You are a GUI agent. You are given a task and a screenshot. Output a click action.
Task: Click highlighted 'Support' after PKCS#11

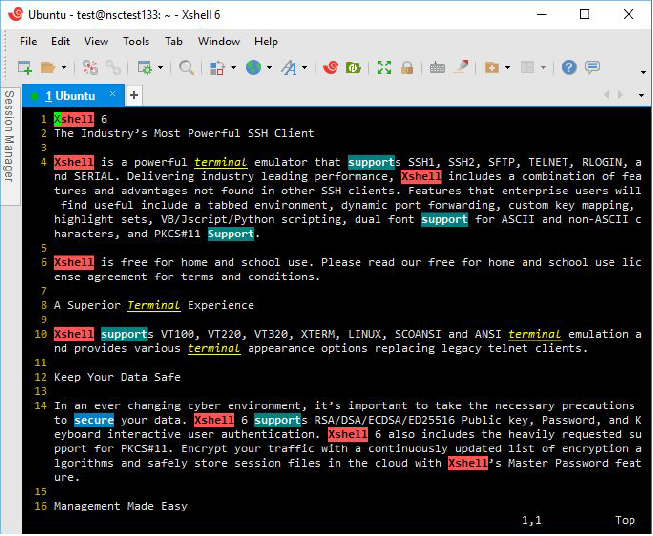[x=231, y=234]
